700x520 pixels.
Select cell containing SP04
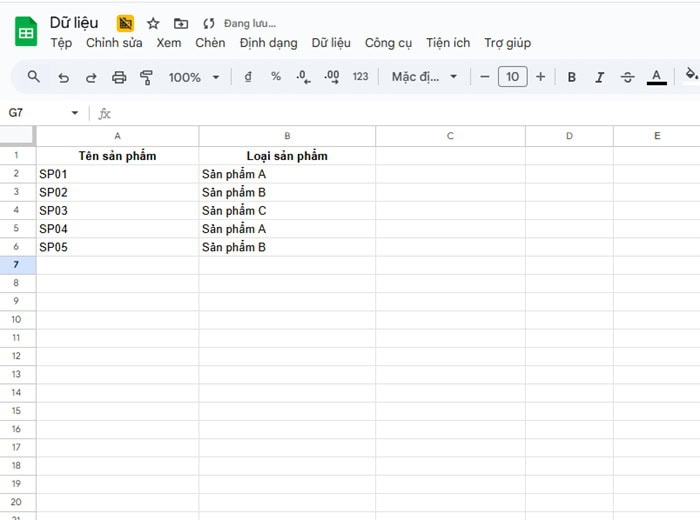[117, 229]
